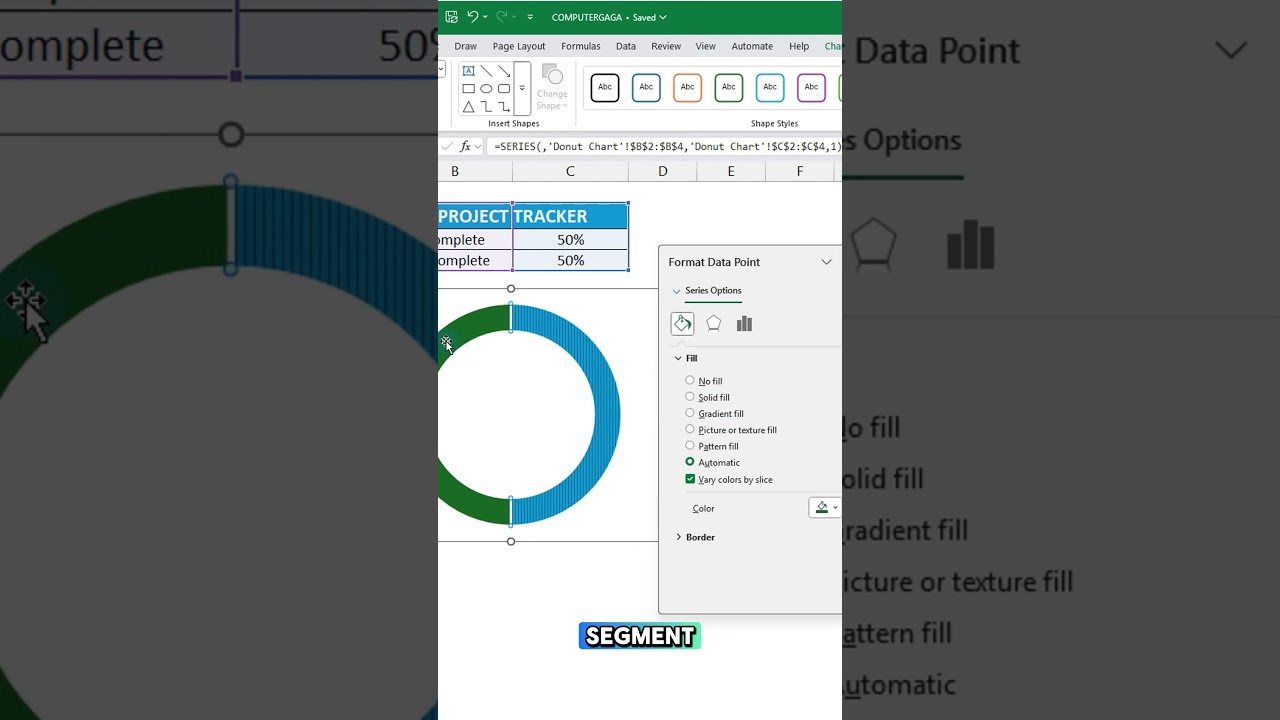This screenshot has height=720, width=1280.
Task: Open the Page Layout ribbon tab
Action: [x=519, y=46]
